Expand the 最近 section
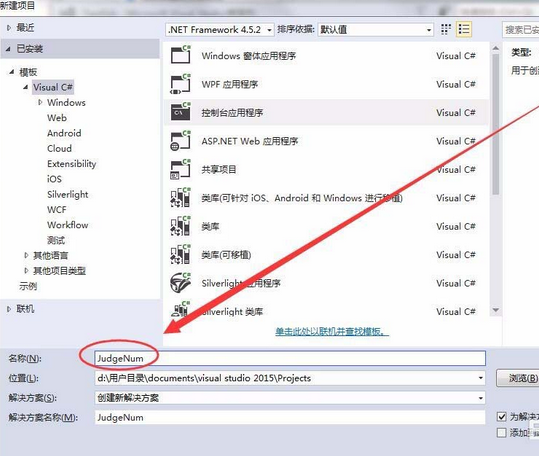This screenshot has height=456, width=539. click(9, 28)
